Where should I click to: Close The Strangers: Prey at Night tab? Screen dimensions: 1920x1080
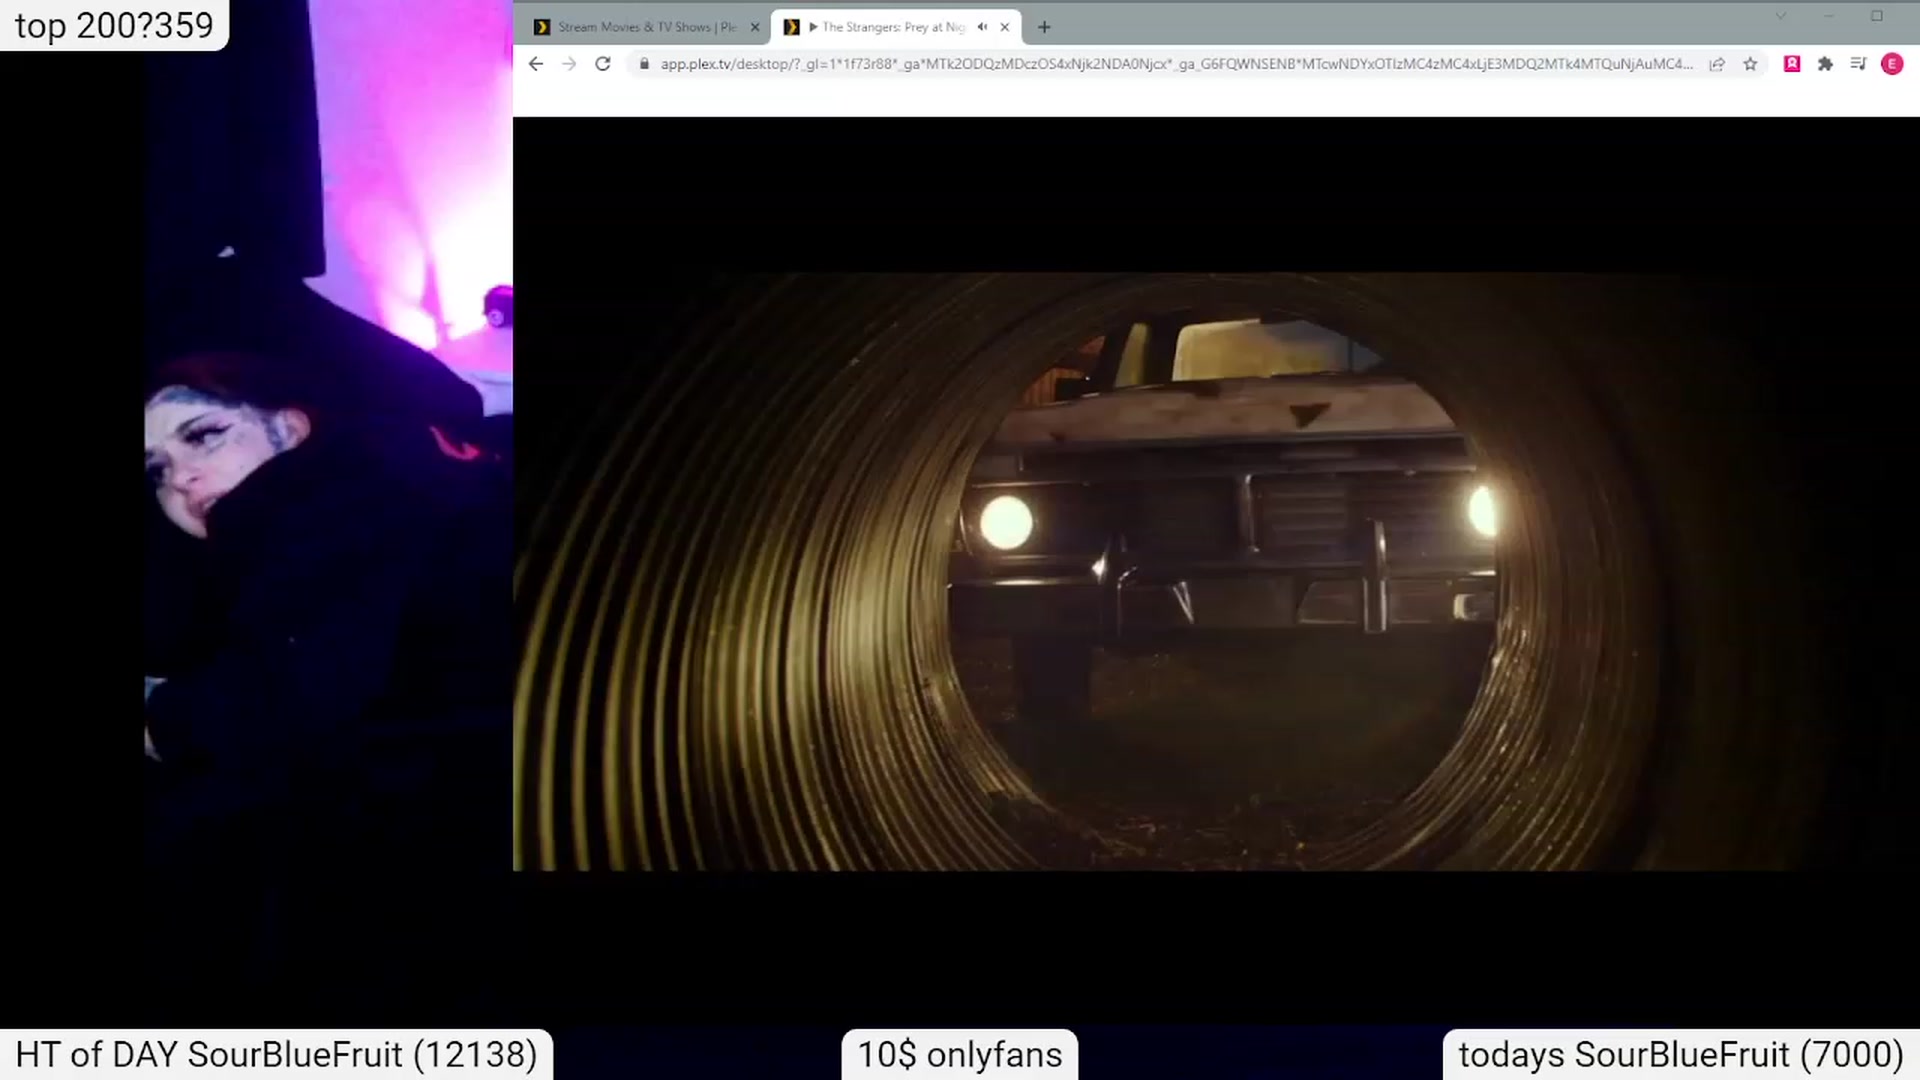click(x=1005, y=27)
